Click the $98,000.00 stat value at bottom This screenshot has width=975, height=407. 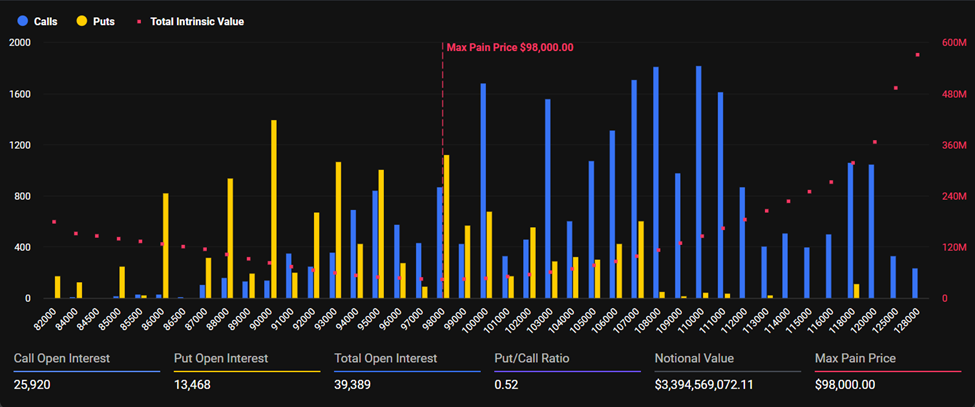(845, 385)
